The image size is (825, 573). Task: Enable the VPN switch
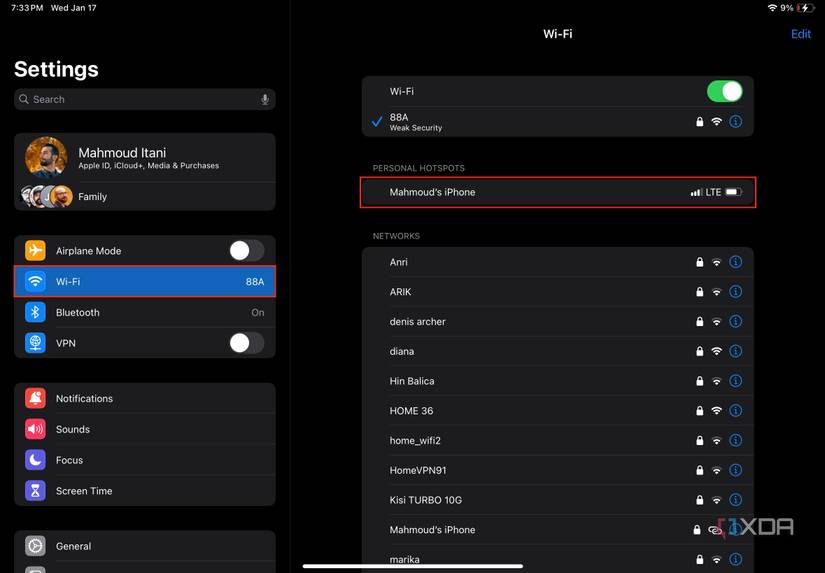point(247,343)
